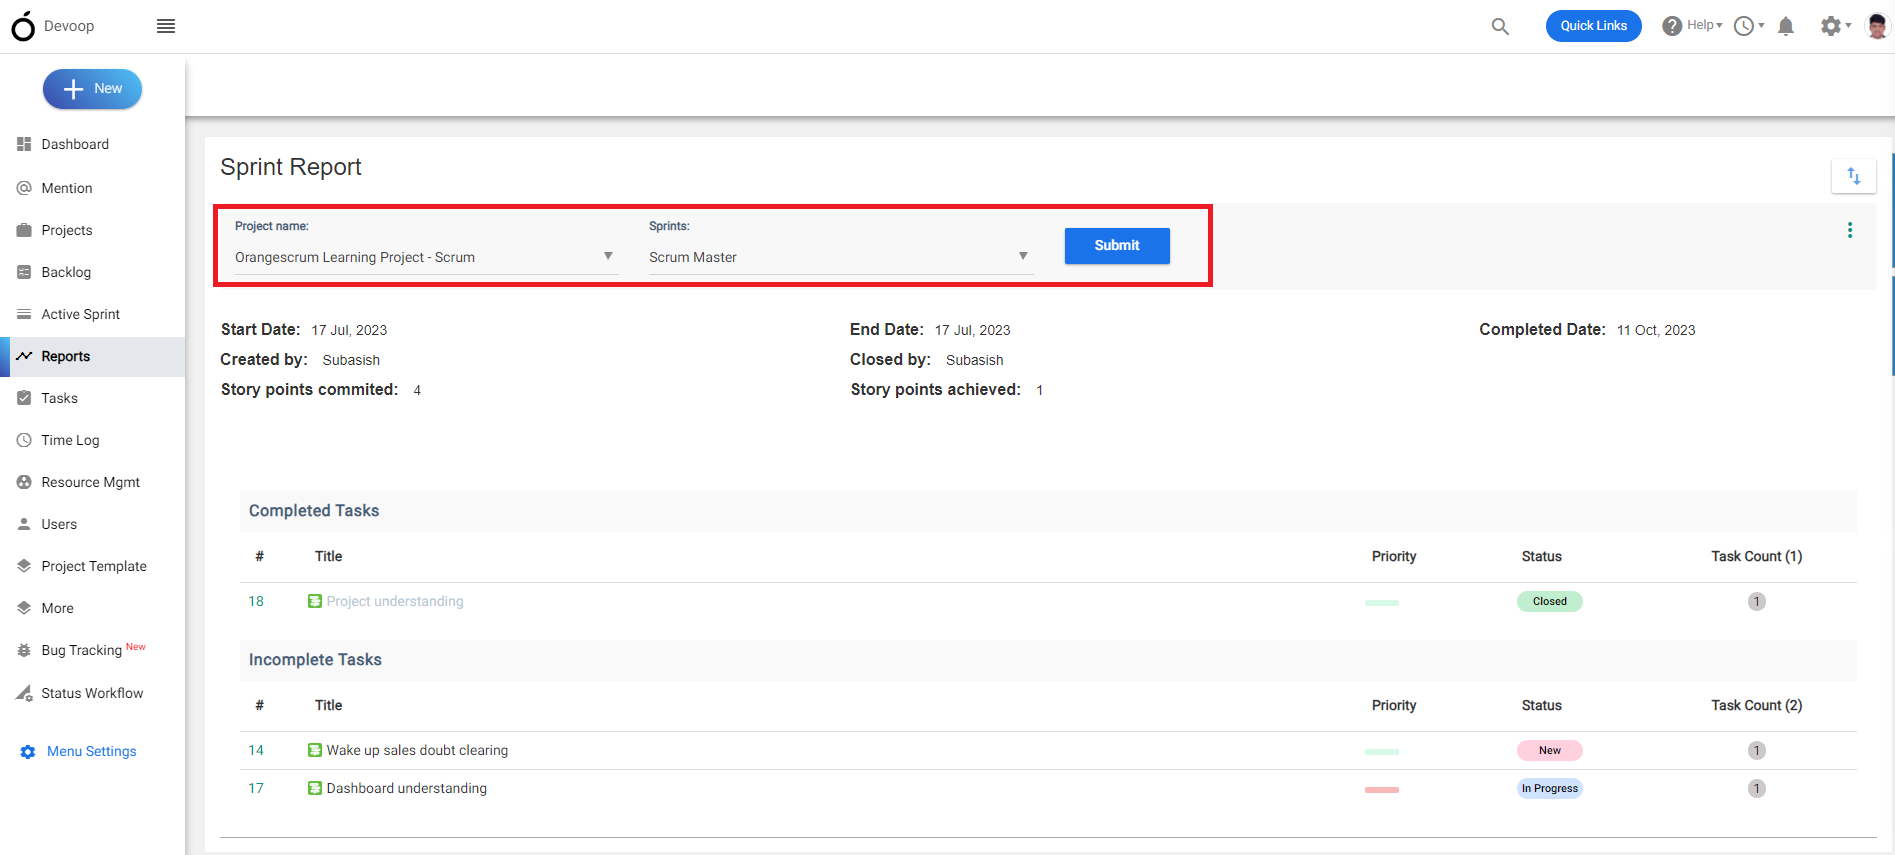Image resolution: width=1895 pixels, height=855 pixels.
Task: Click the Reports chart icon
Action: point(24,356)
